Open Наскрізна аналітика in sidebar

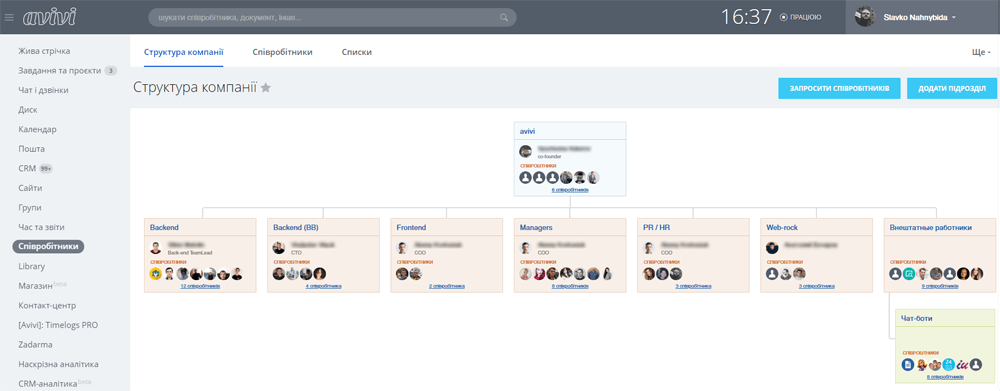(x=59, y=364)
